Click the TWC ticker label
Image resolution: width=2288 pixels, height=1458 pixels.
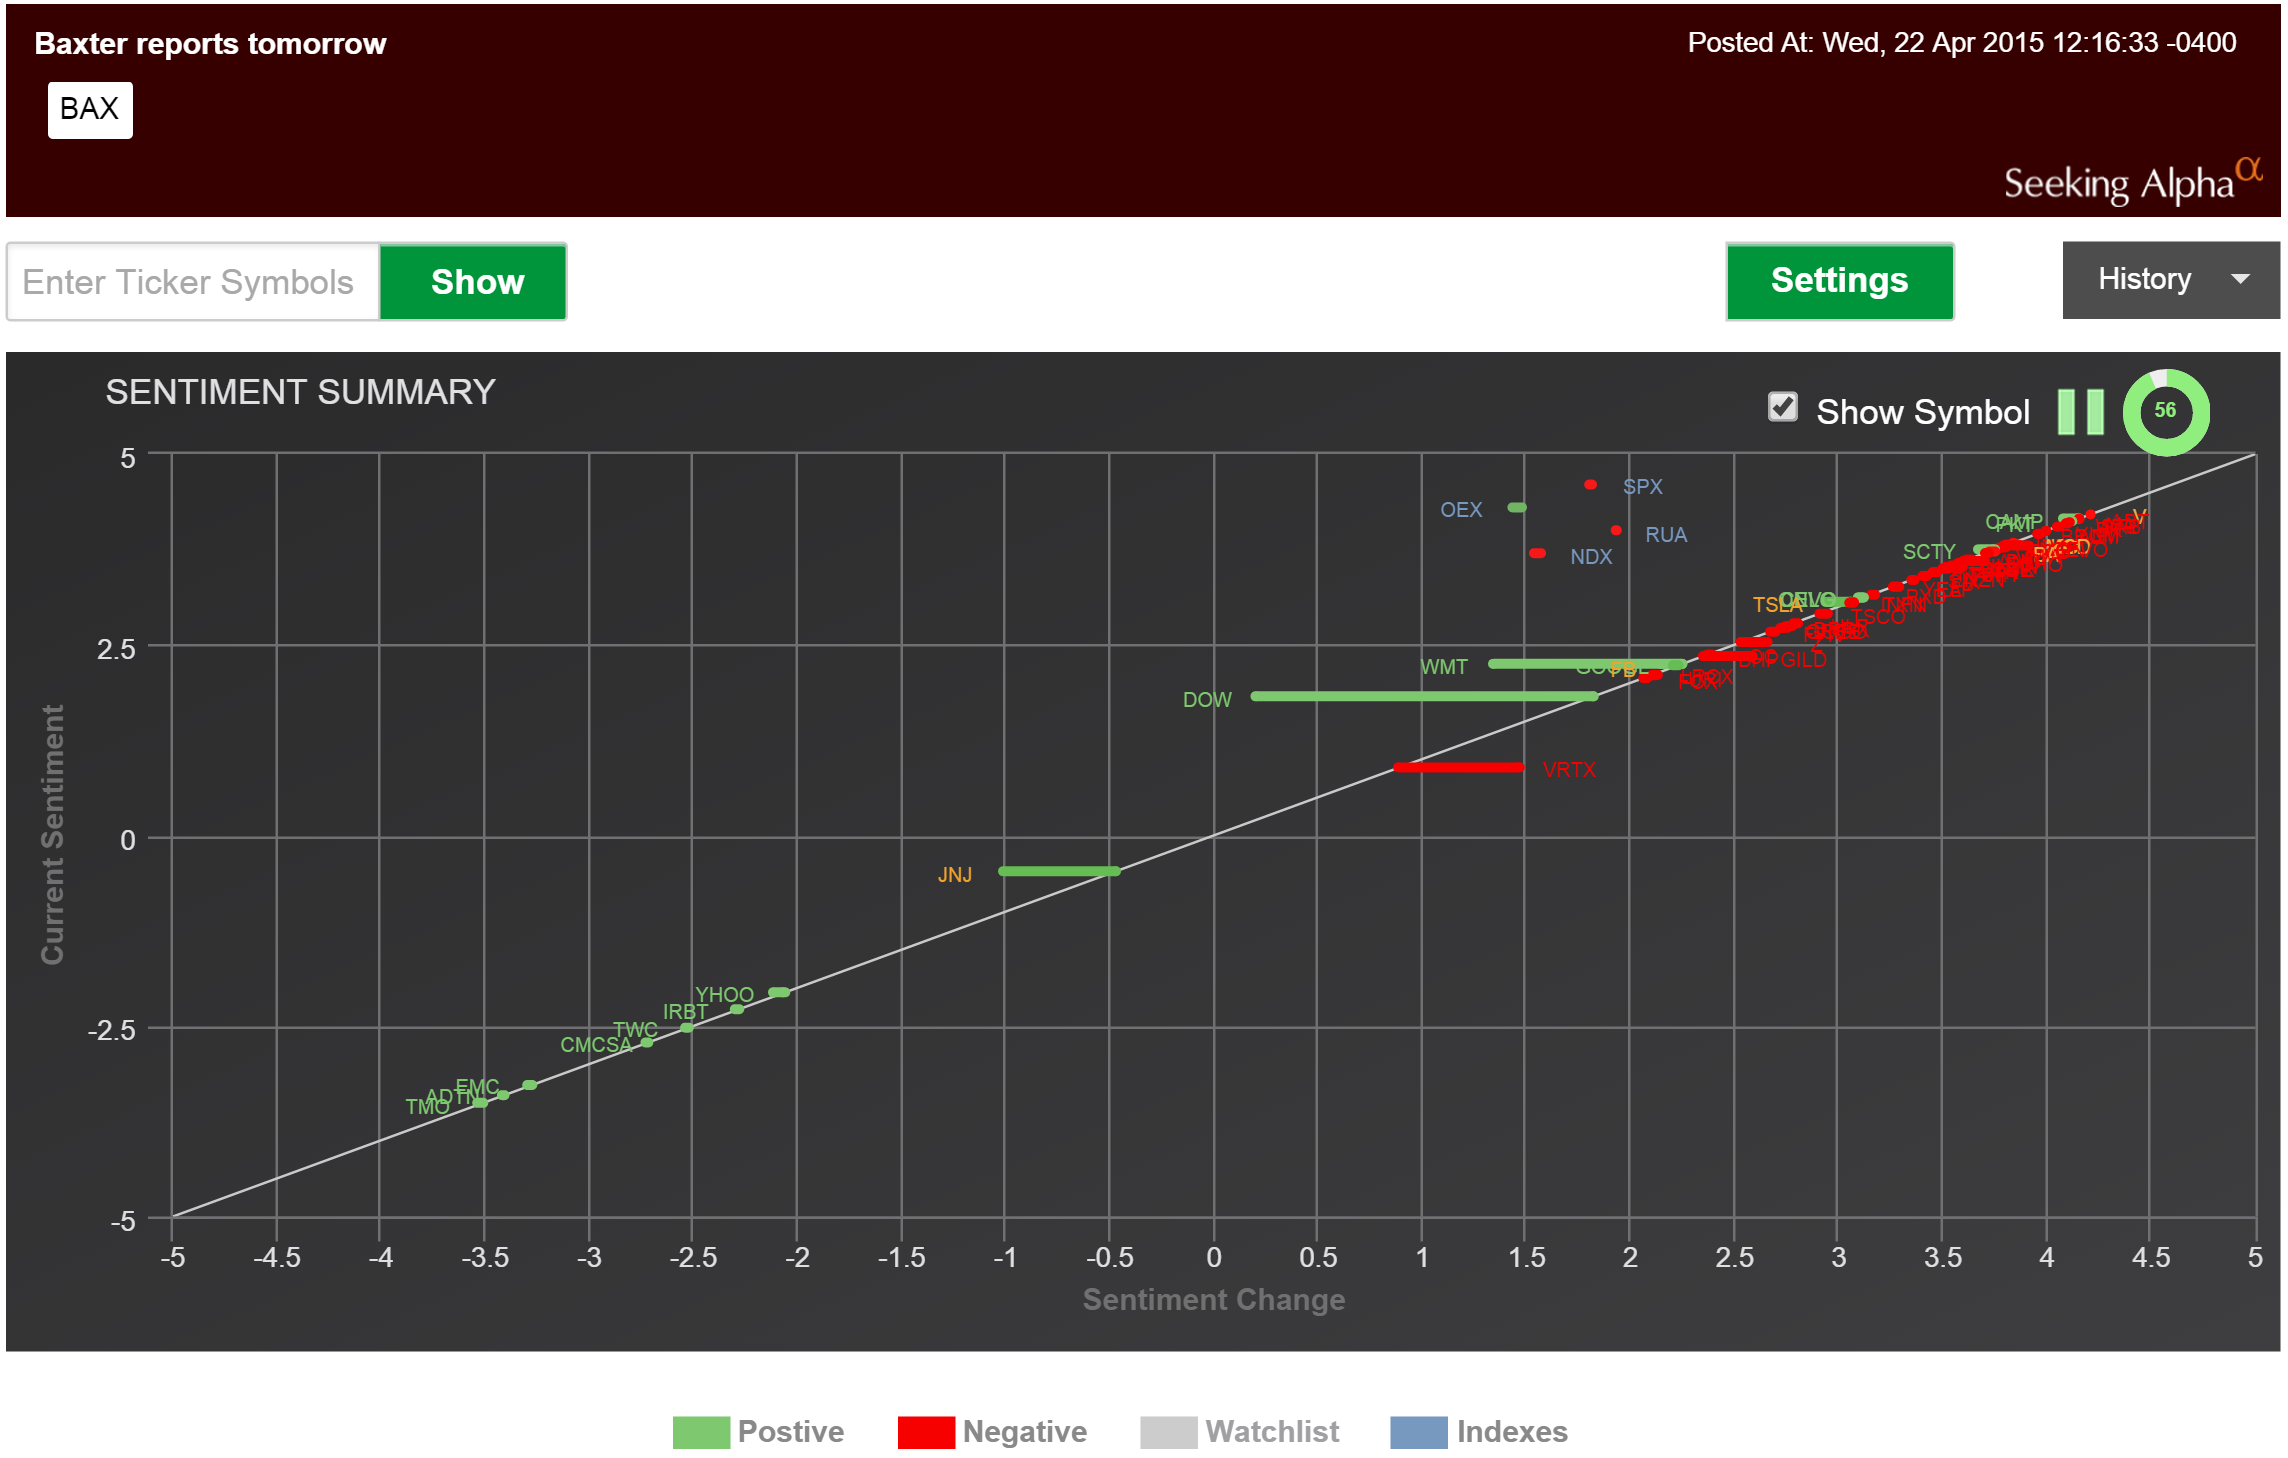635,1029
